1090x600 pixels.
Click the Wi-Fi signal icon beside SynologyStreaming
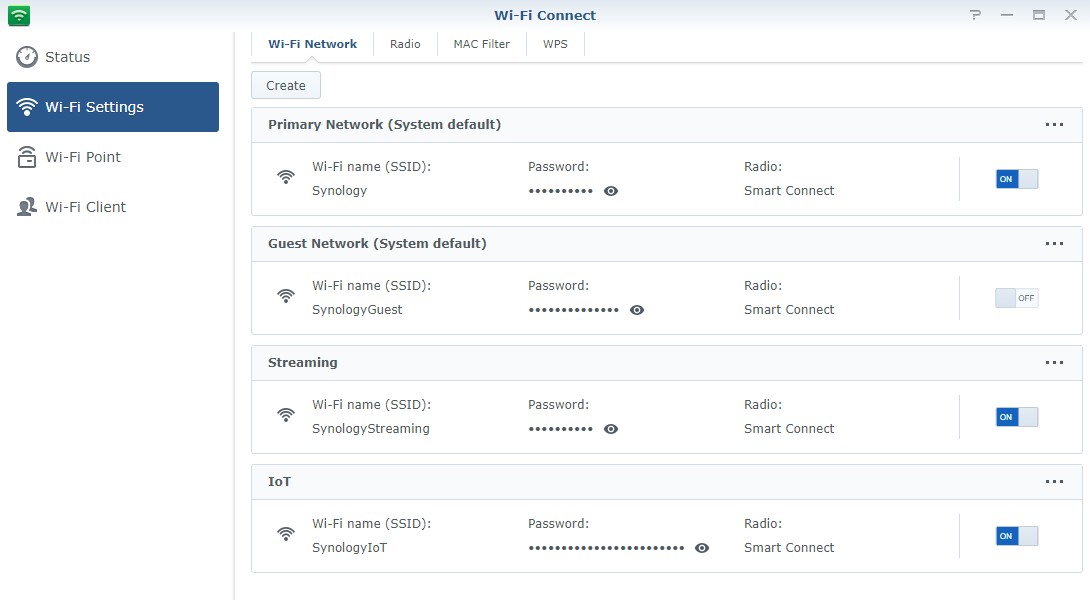[286, 416]
